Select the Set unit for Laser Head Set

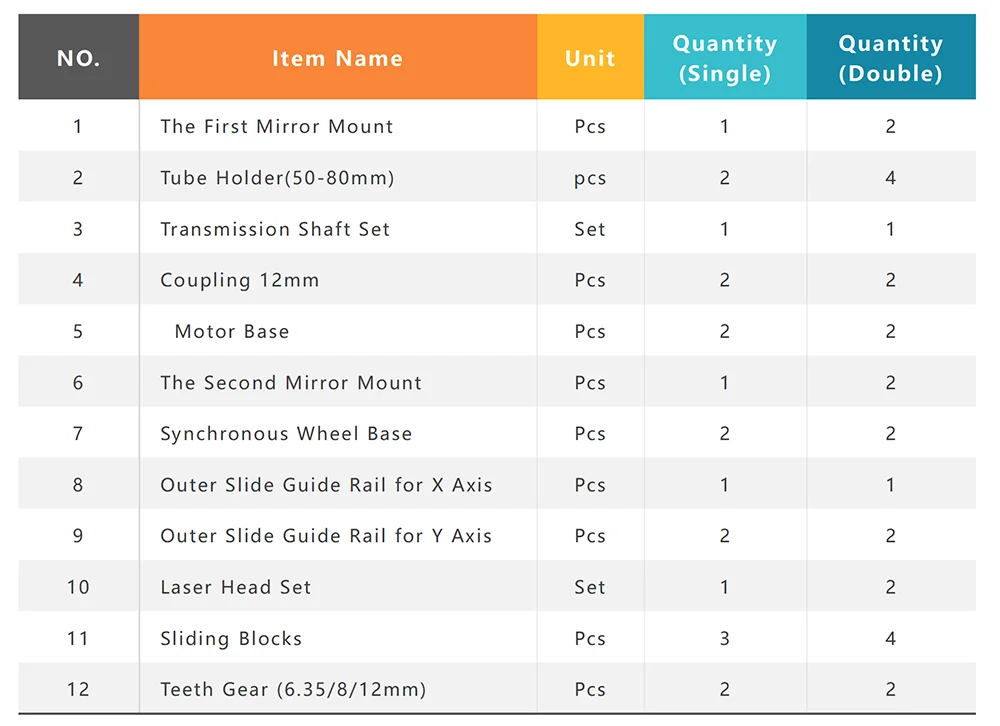(590, 587)
